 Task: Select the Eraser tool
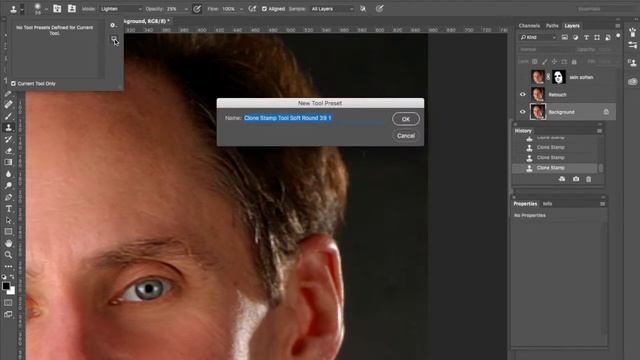(8, 151)
